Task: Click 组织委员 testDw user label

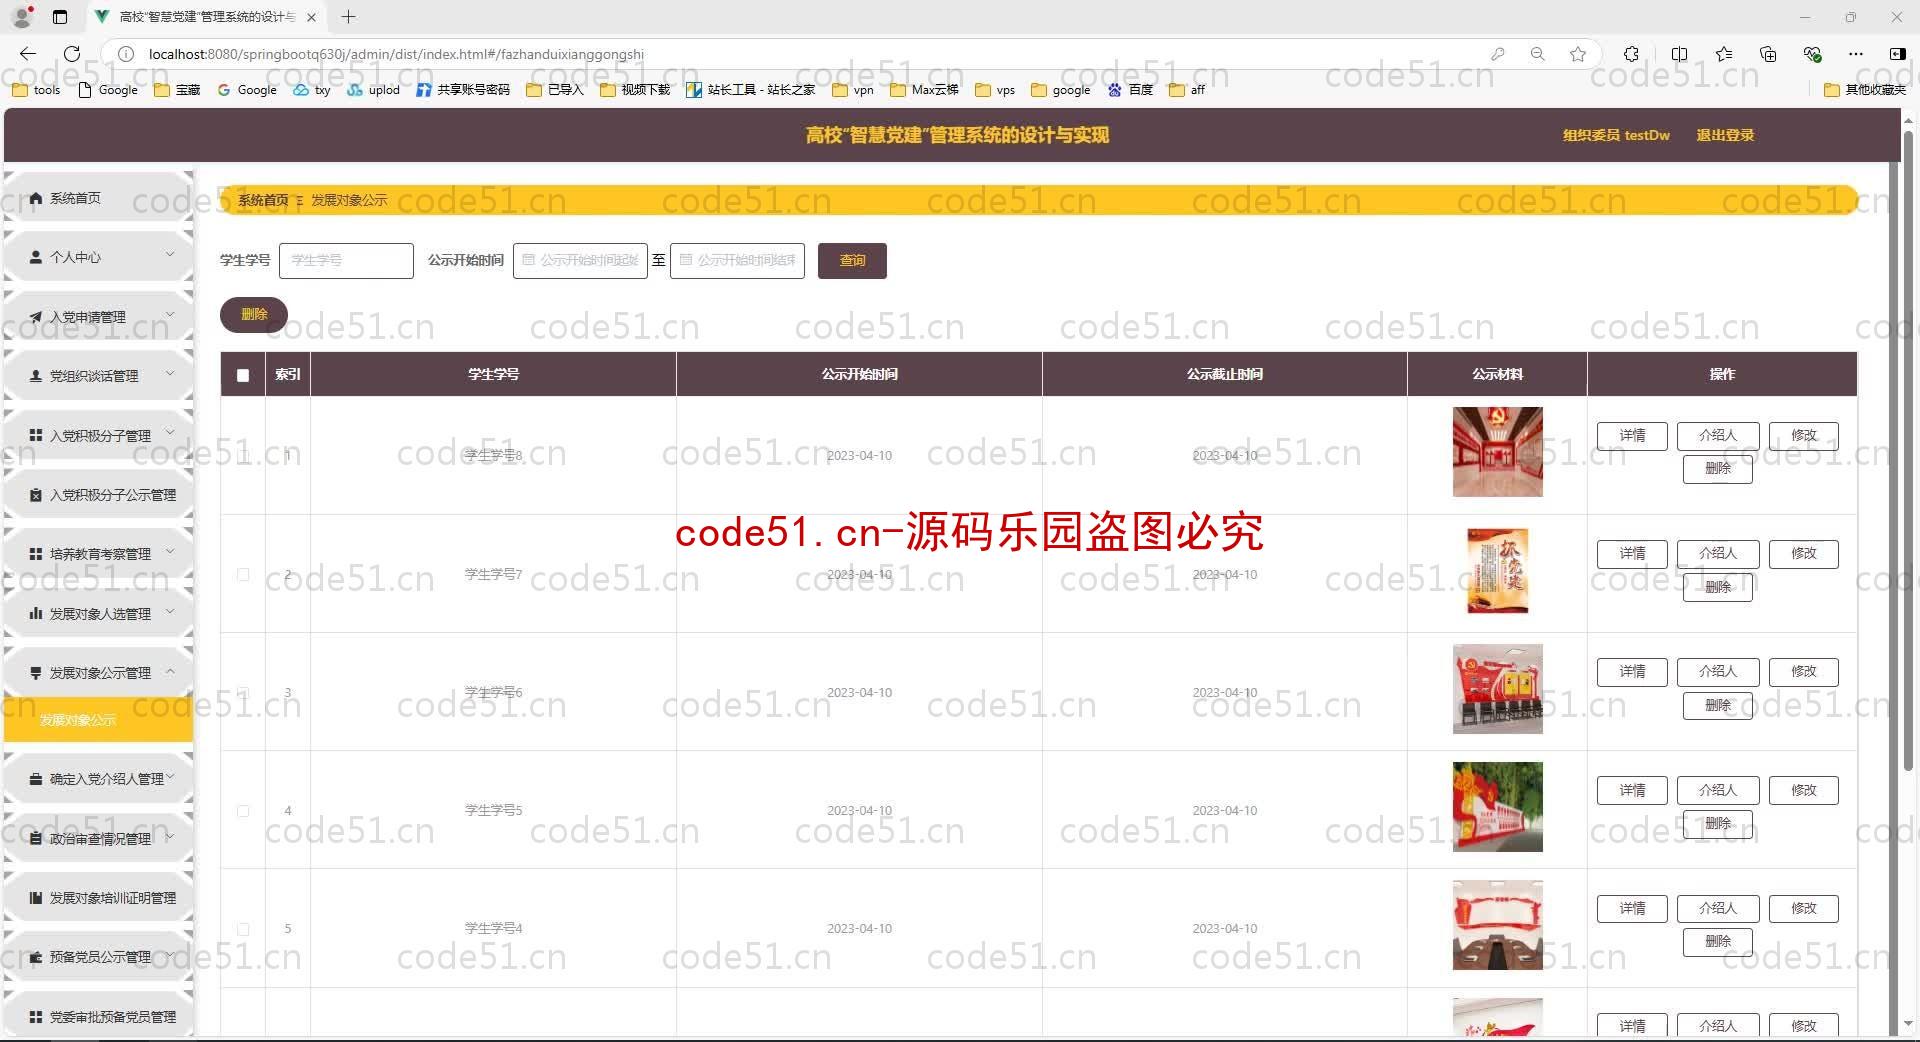Action: click(x=1616, y=135)
